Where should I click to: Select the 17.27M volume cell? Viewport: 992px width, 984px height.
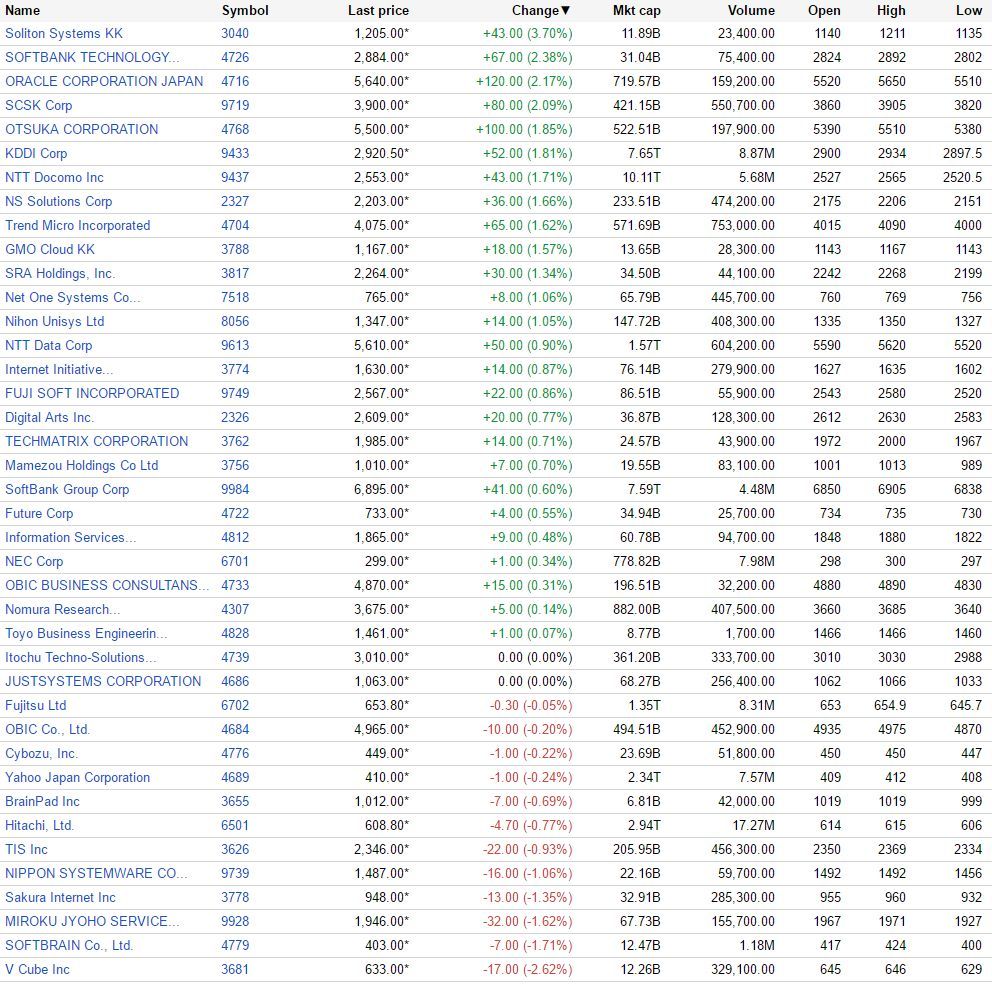pos(753,826)
